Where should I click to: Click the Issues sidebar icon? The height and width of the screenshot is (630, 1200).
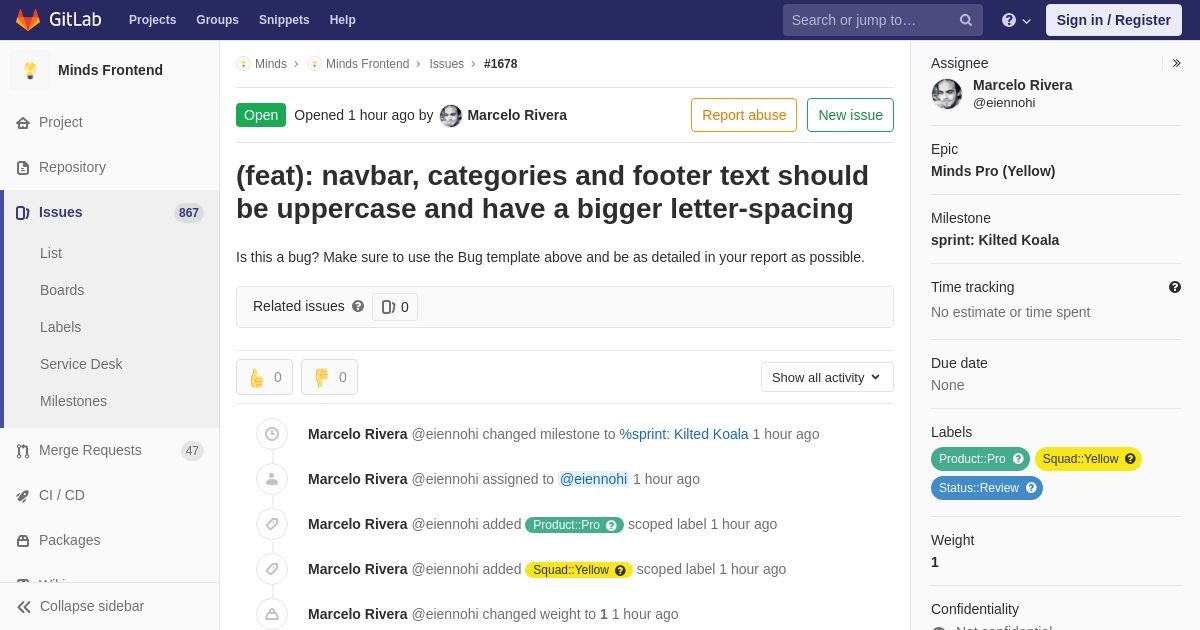pyautogui.click(x=22, y=213)
